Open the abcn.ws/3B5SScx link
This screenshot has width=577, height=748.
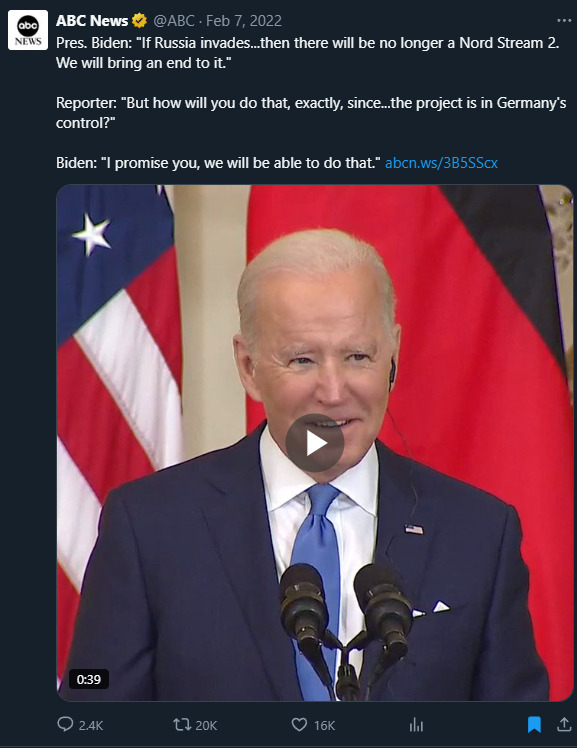(x=441, y=163)
